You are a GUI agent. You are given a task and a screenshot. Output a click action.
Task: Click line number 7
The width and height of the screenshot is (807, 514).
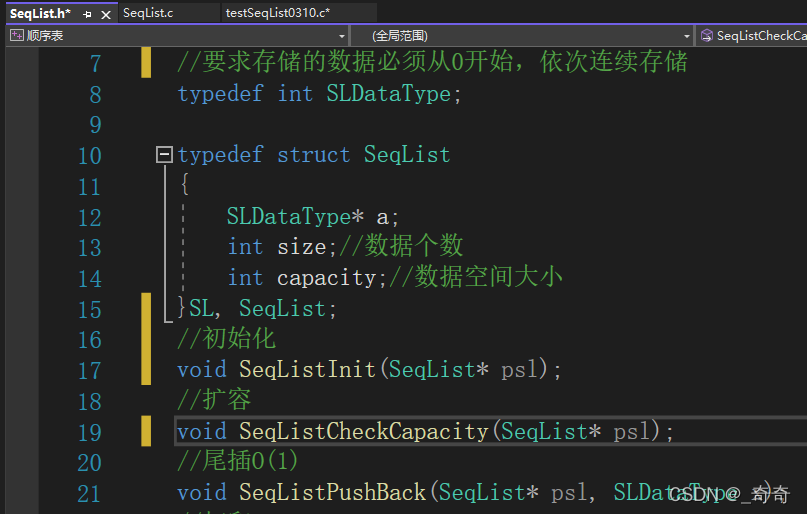(x=95, y=63)
